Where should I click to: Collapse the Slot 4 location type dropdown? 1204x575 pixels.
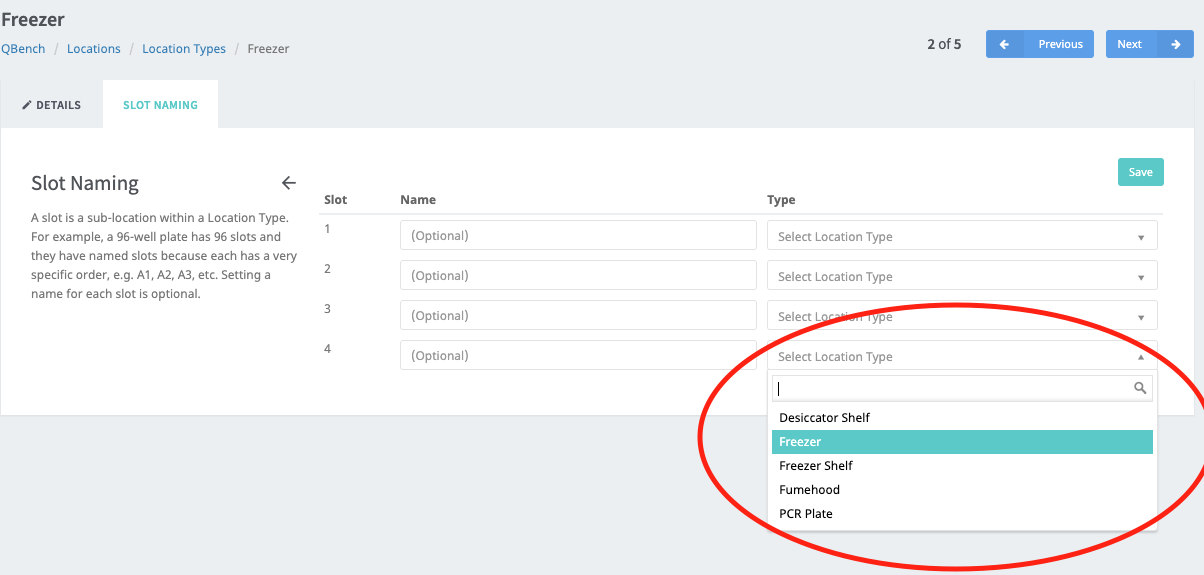point(962,356)
